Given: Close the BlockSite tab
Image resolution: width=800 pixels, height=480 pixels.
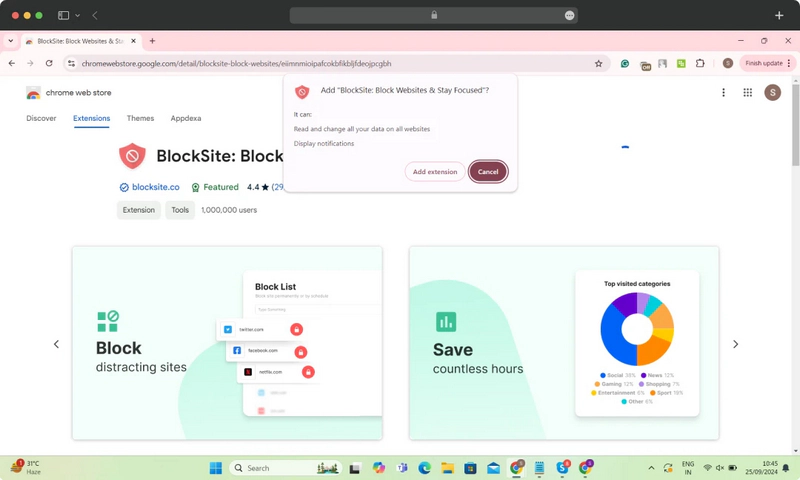Looking at the screenshot, I should (x=134, y=41).
